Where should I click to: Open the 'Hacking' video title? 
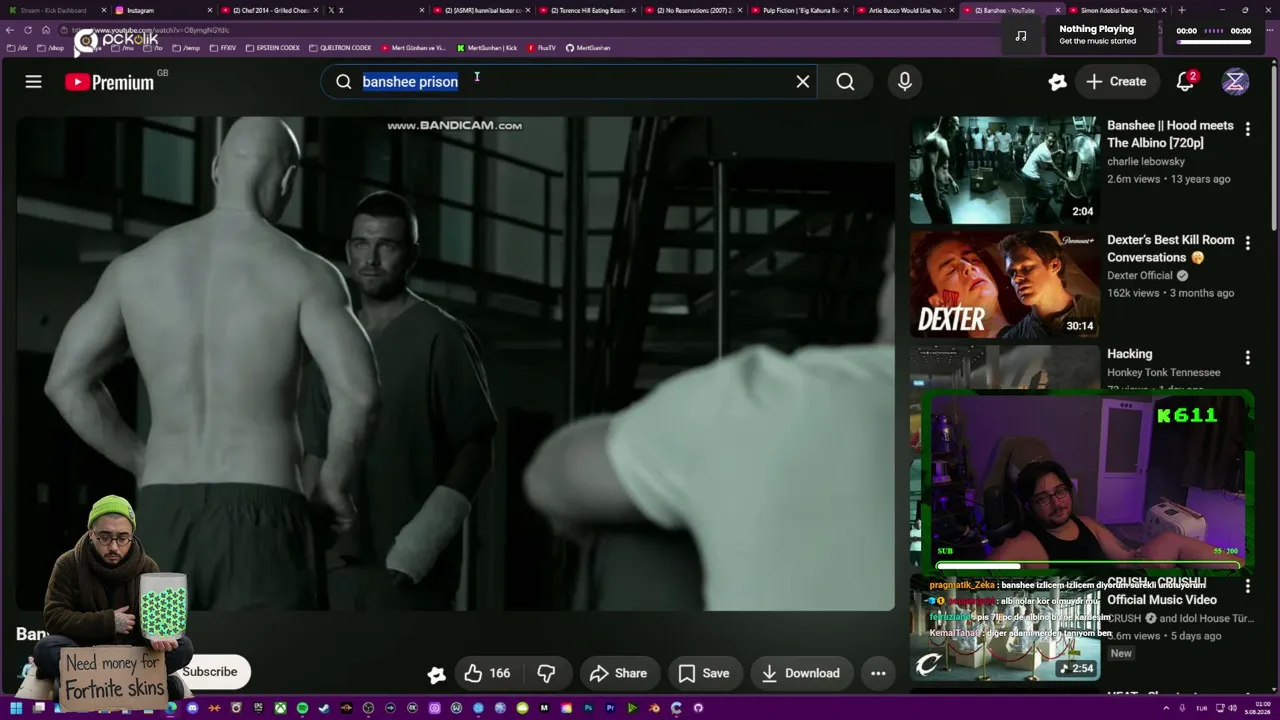(x=1129, y=354)
